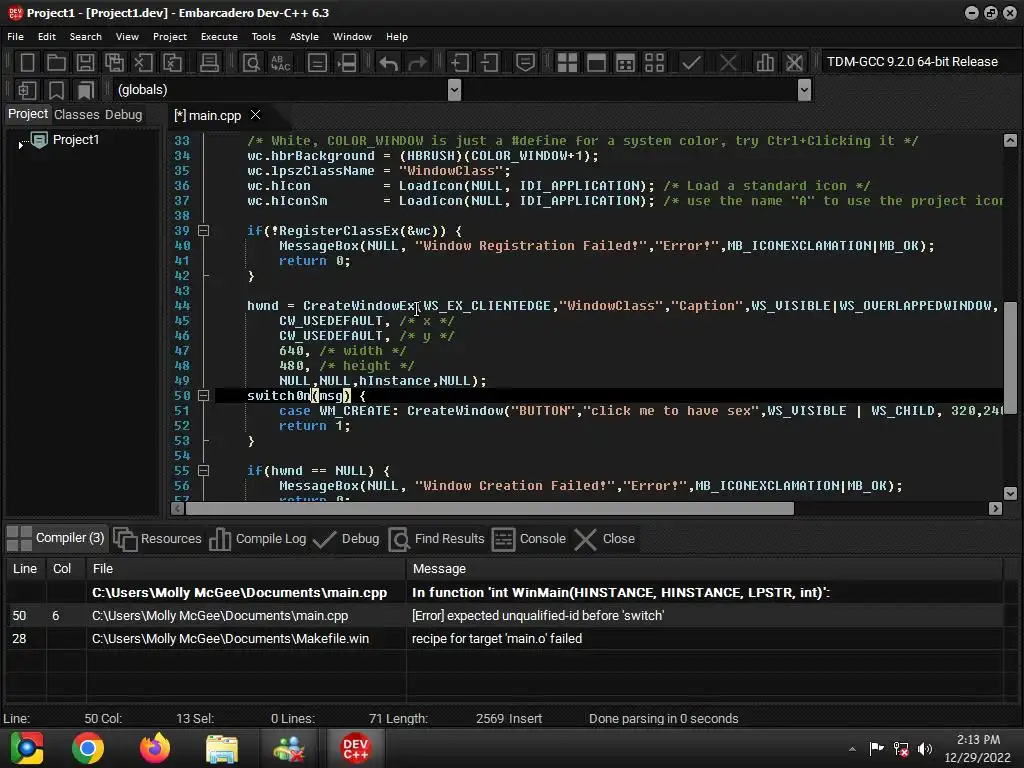
Task: Open the Find Results bottom tab
Action: (x=437, y=539)
